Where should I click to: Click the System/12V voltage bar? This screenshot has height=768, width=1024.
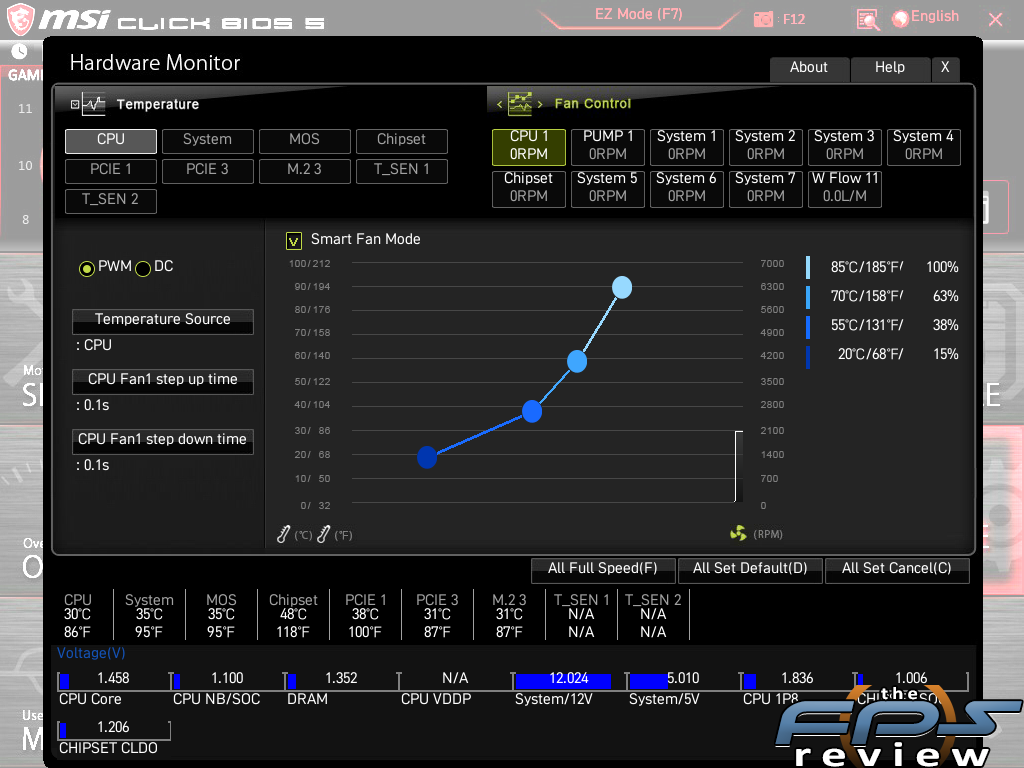click(x=569, y=681)
